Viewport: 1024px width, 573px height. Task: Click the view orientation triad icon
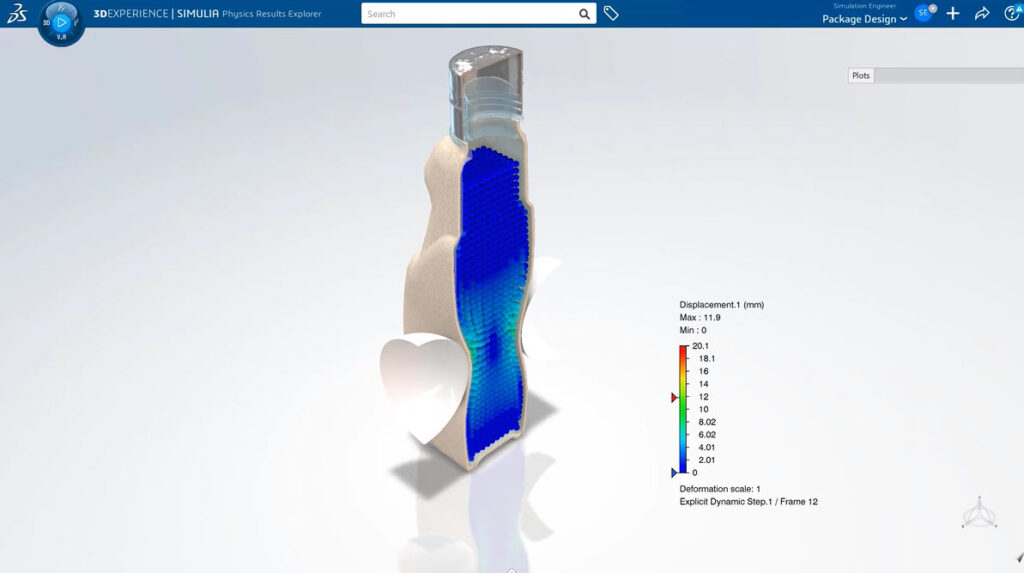click(x=977, y=513)
